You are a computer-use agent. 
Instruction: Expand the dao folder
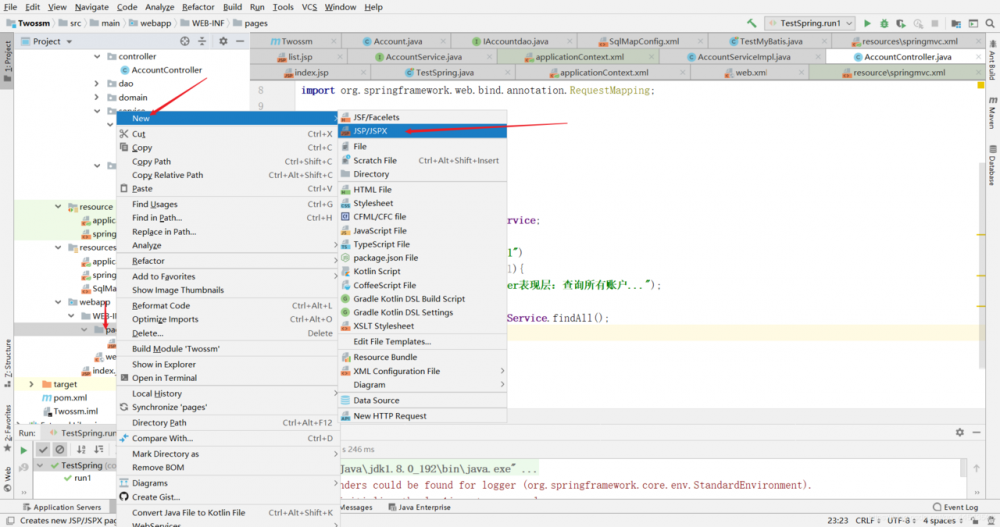98,84
